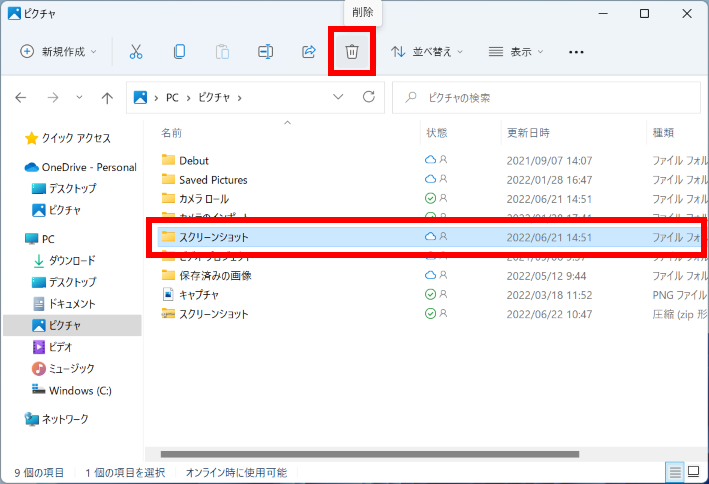Select ミュージック in the navigation pane

coord(63,369)
